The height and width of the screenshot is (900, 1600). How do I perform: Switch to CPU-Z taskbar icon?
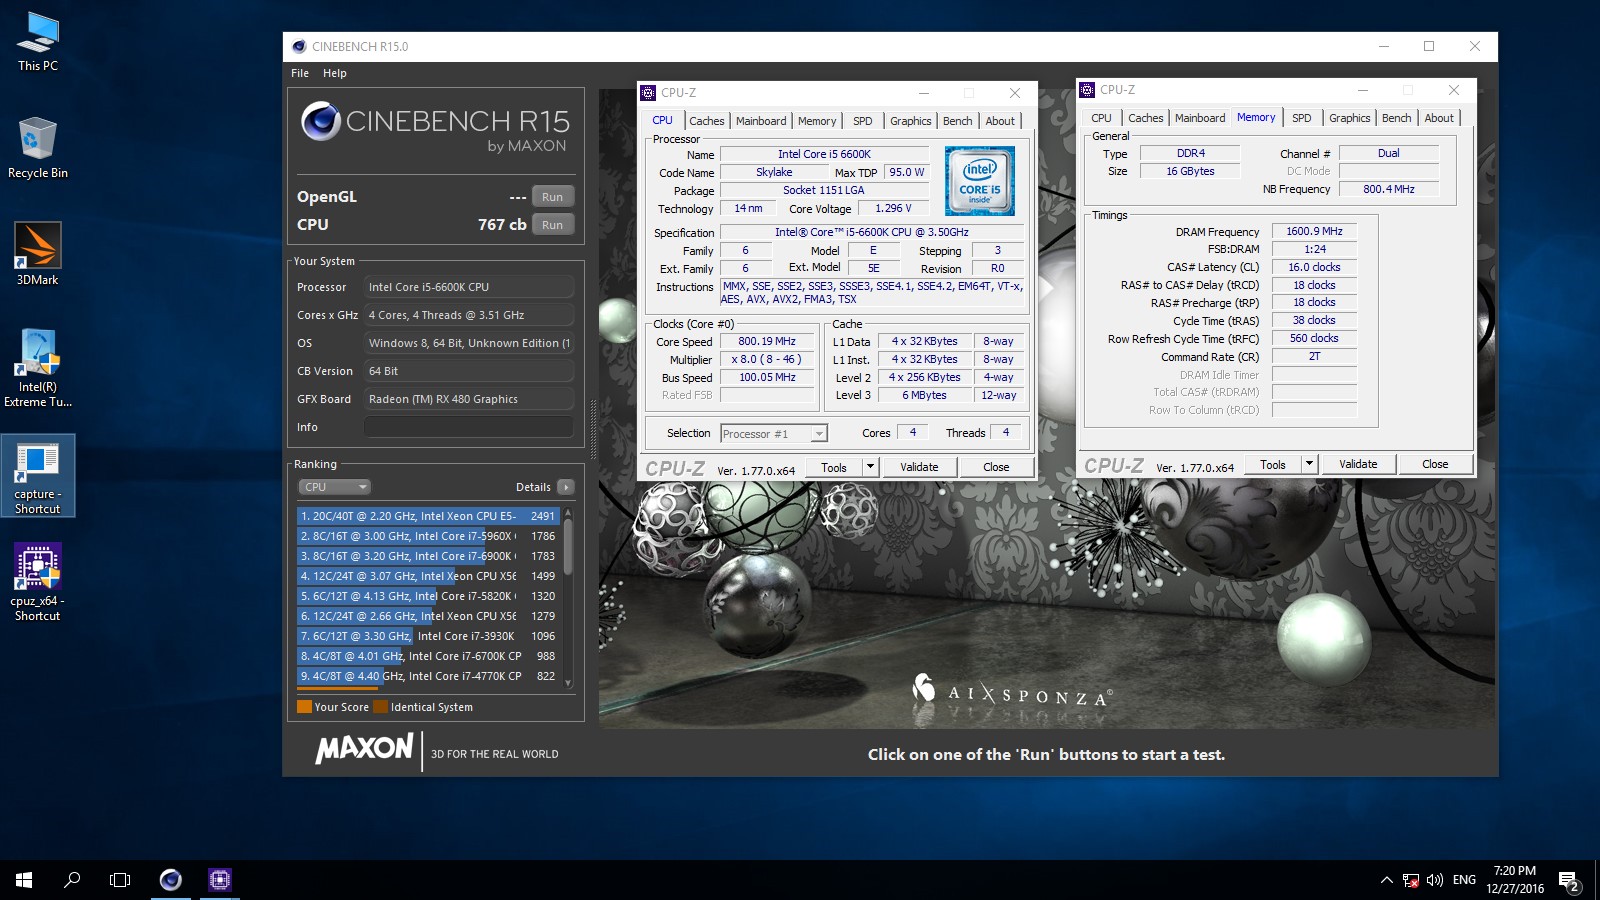point(220,880)
